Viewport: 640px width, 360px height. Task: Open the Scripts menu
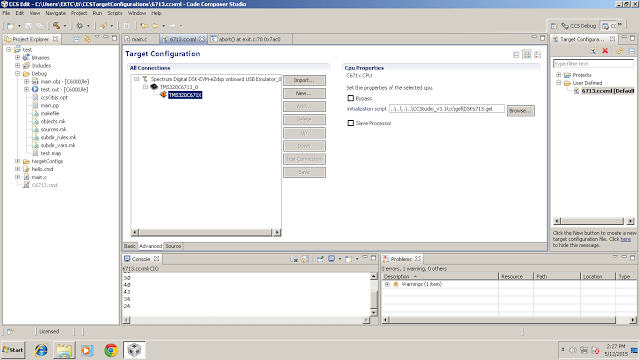(x=115, y=13)
